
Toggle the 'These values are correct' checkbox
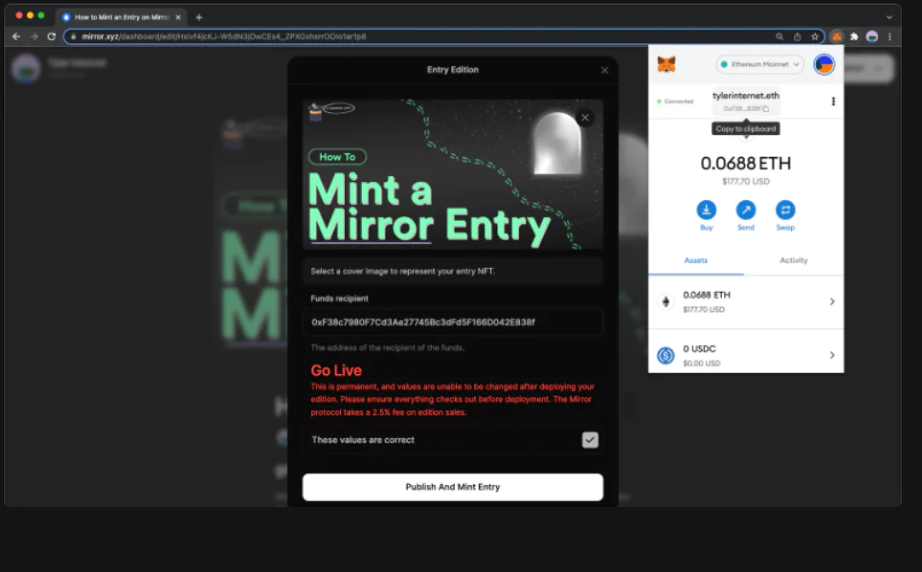(x=590, y=440)
